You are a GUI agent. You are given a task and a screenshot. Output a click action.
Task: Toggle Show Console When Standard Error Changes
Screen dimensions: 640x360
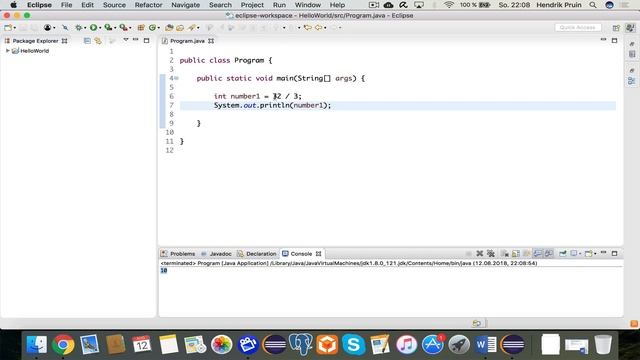[549, 253]
